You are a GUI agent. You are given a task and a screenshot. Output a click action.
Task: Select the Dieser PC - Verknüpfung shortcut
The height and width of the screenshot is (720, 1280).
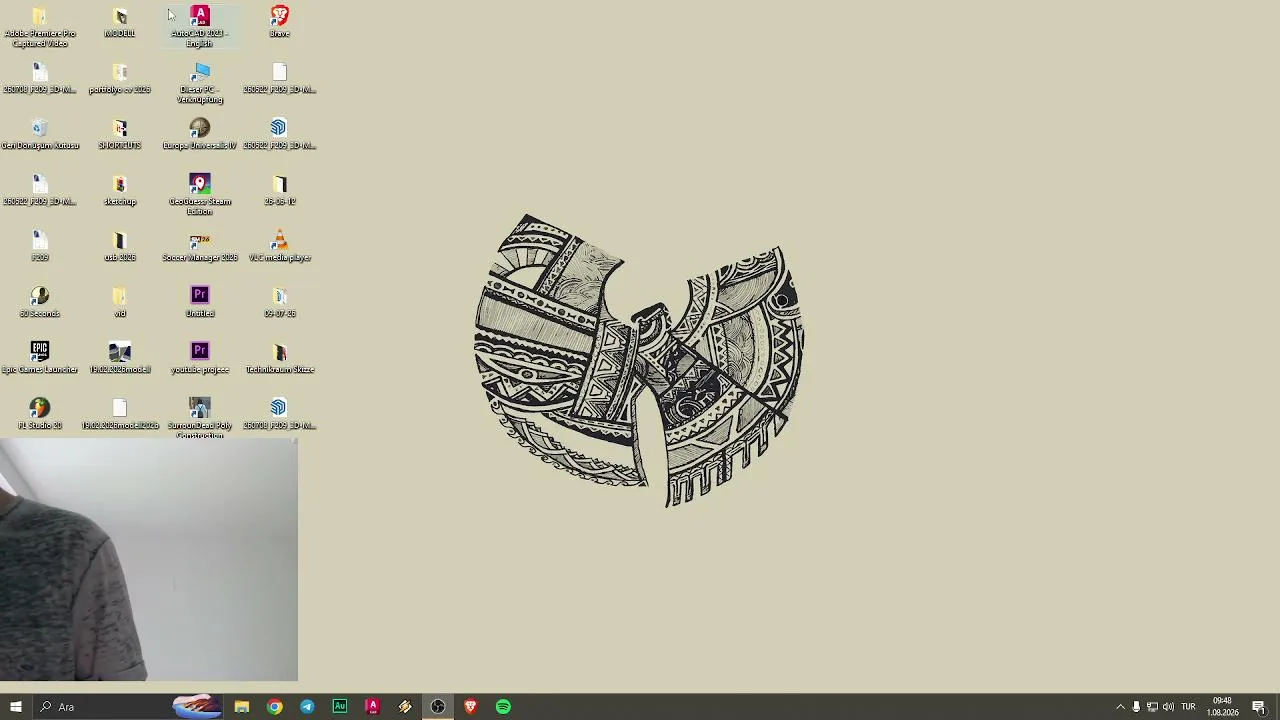pos(200,83)
